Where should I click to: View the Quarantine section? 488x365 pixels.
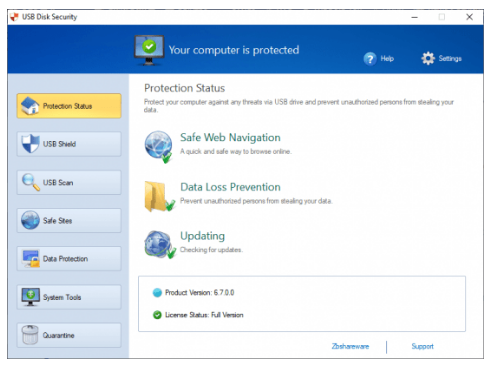tap(69, 335)
